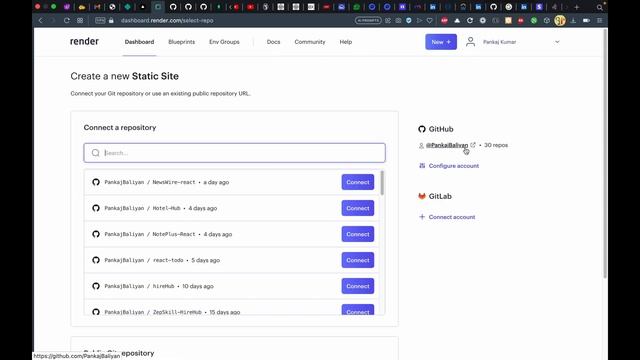Select the PankajBaliyan / Hotel-Hub text
Viewport: 640px width, 360px height.
[x=142, y=208]
